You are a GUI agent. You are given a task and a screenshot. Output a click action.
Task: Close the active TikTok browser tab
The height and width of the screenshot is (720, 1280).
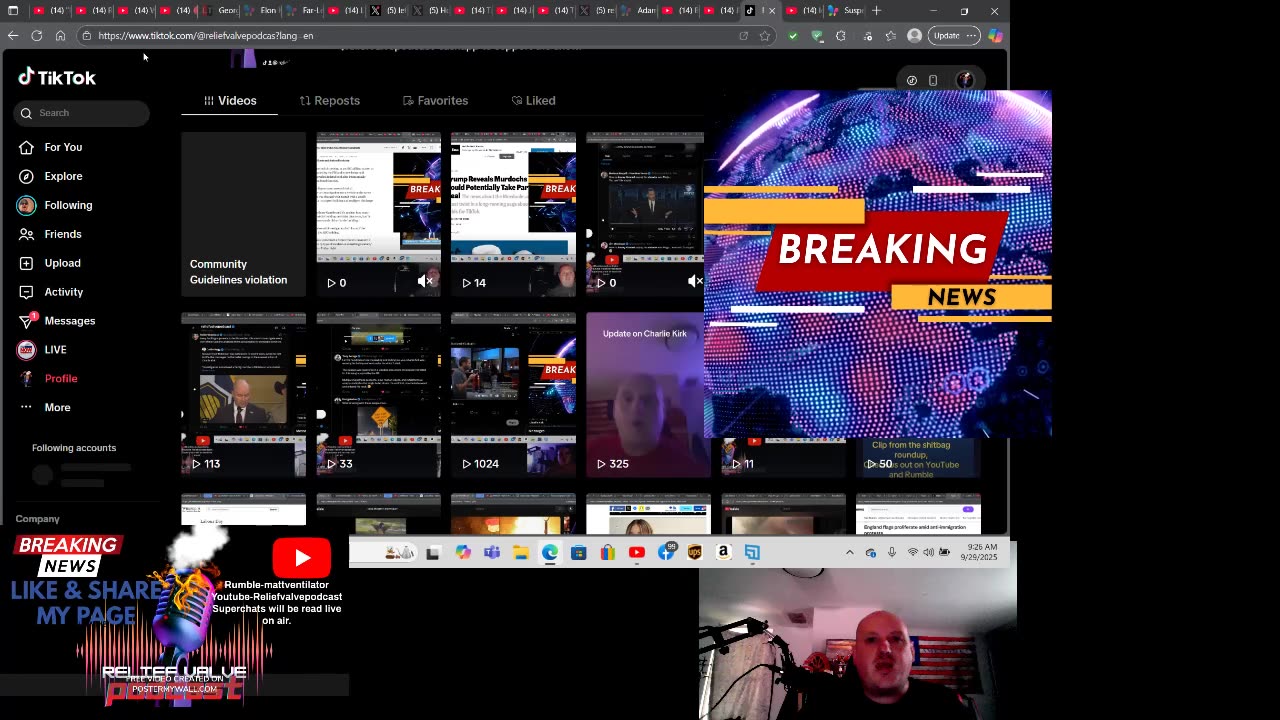click(771, 11)
